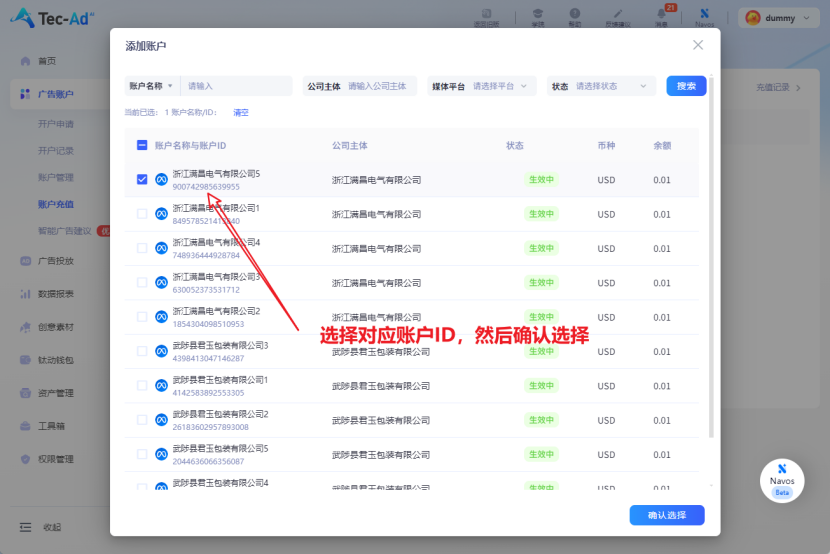Open 首页 in the sidebar
830x554 pixels.
click(x=47, y=61)
